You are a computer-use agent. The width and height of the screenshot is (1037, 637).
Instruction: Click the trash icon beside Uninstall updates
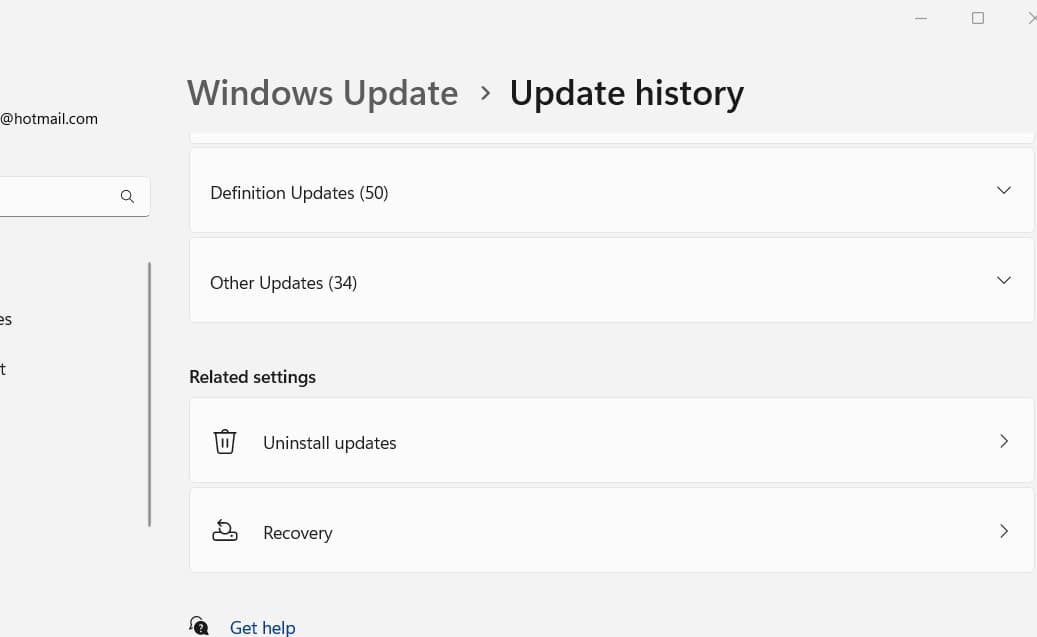point(225,442)
